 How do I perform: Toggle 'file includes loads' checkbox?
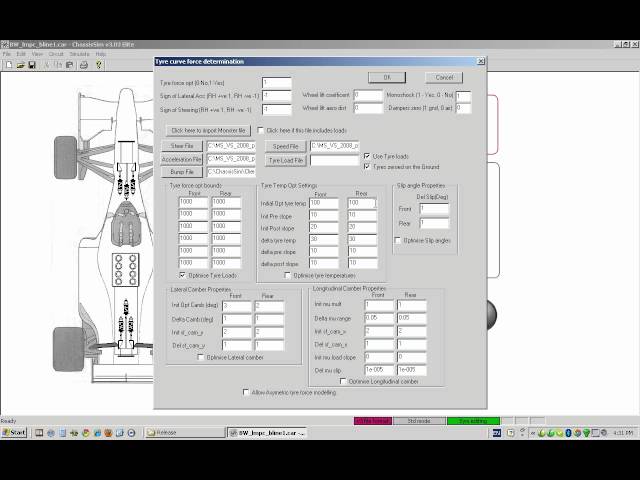(260, 130)
